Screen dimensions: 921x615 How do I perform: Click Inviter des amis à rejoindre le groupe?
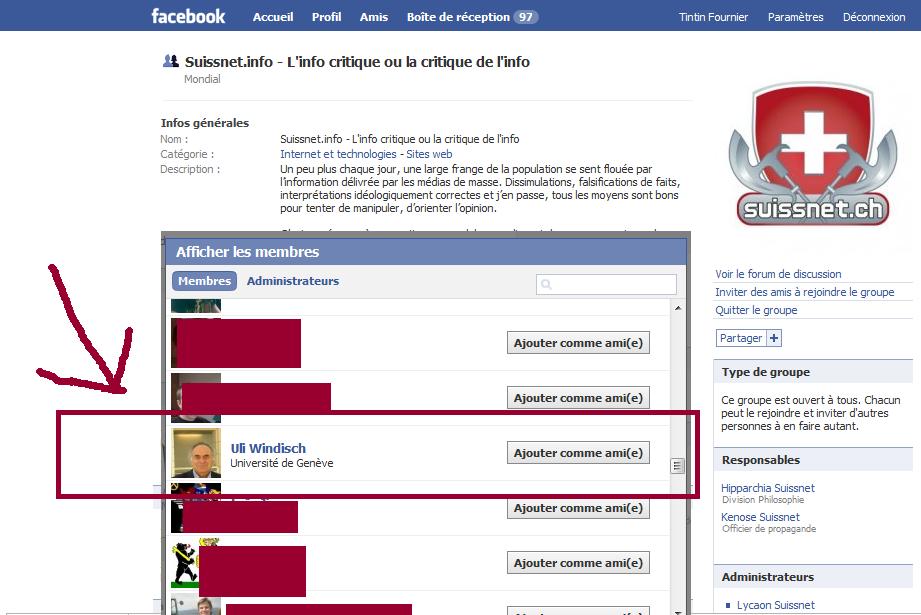(x=805, y=292)
